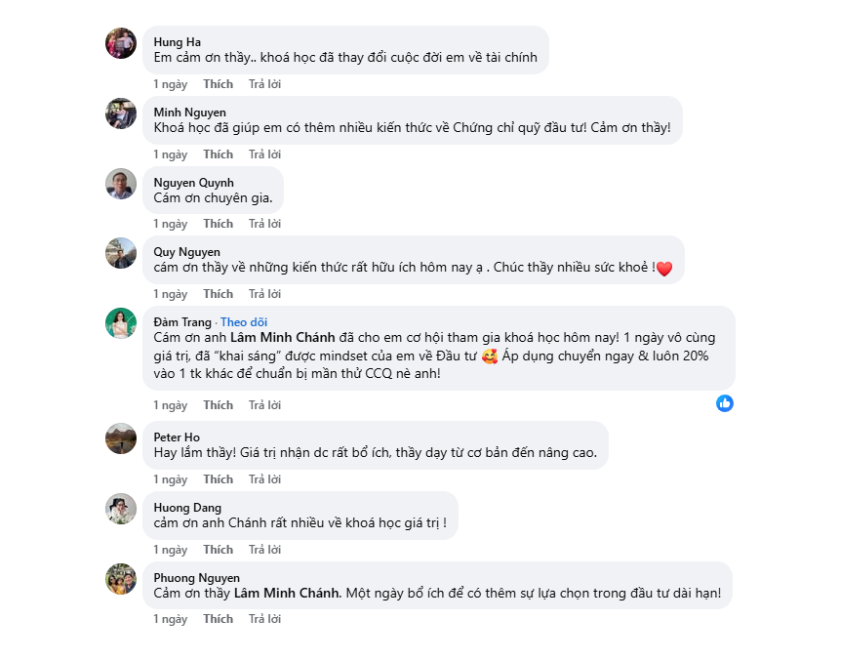Like Nguyen Quynh's comment
The image size is (850, 650).
[x=218, y=224]
